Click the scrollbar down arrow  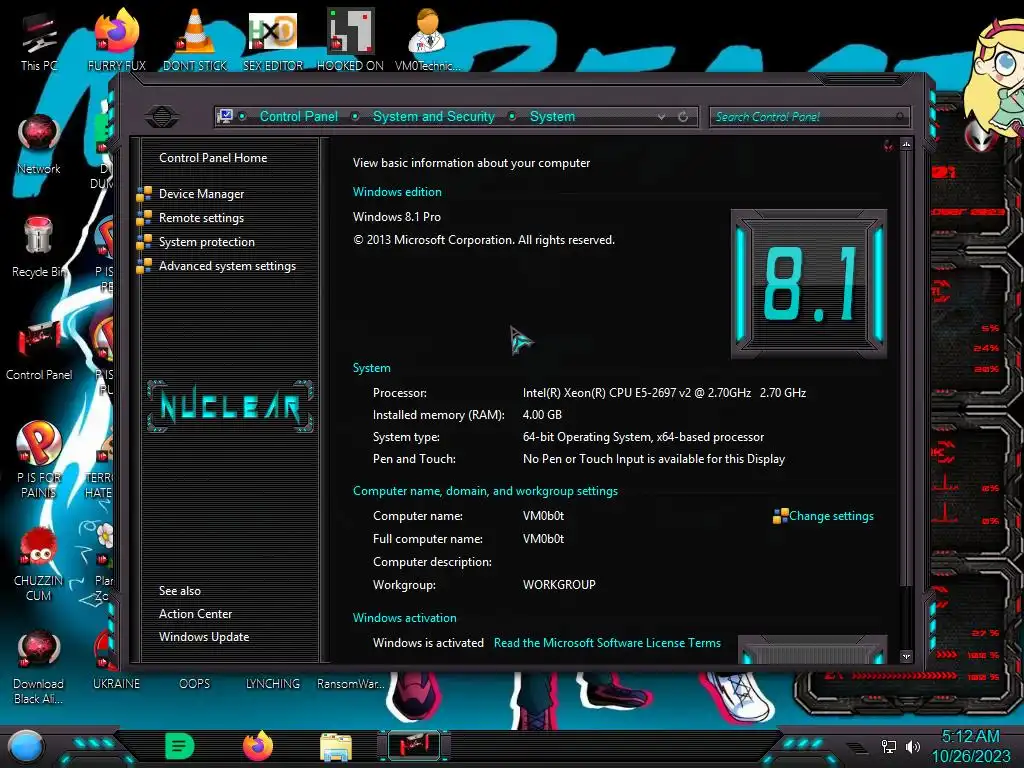(906, 656)
